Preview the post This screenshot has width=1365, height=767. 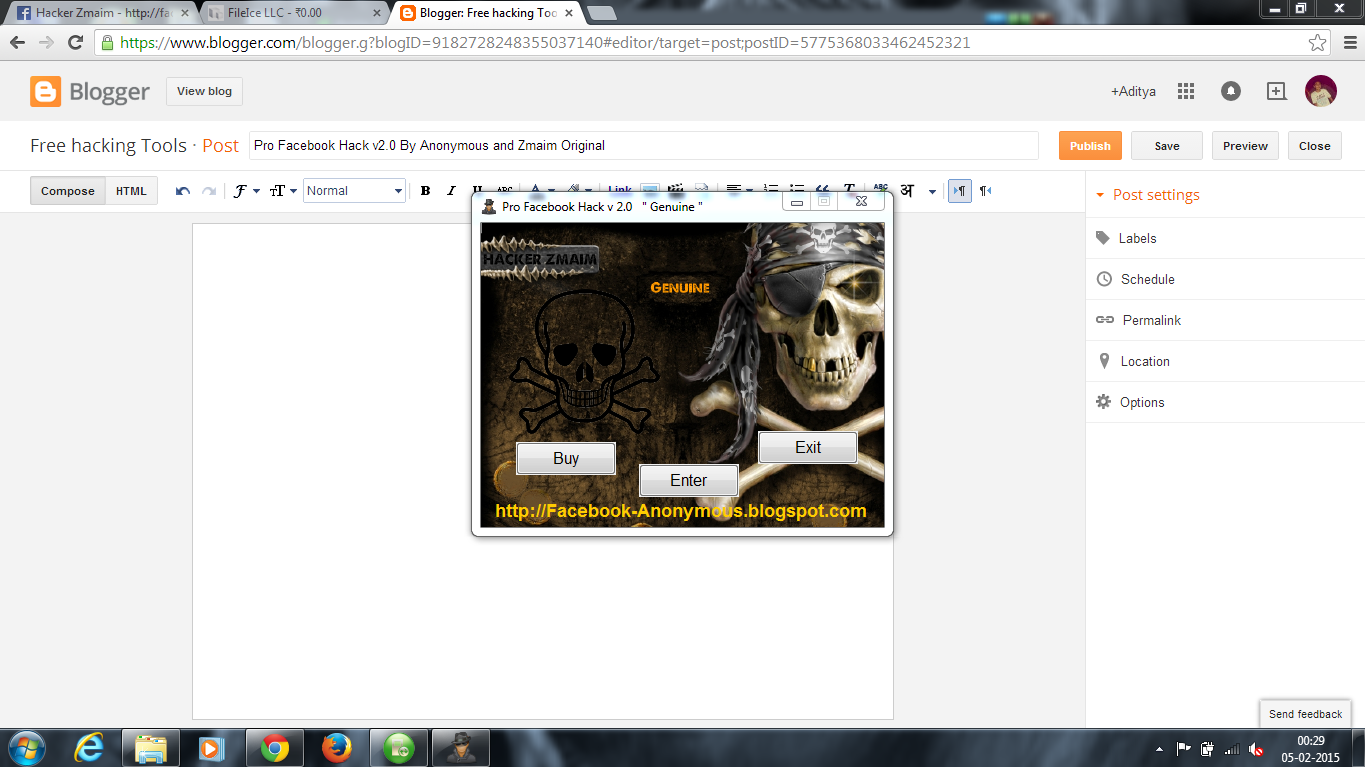[1246, 146]
